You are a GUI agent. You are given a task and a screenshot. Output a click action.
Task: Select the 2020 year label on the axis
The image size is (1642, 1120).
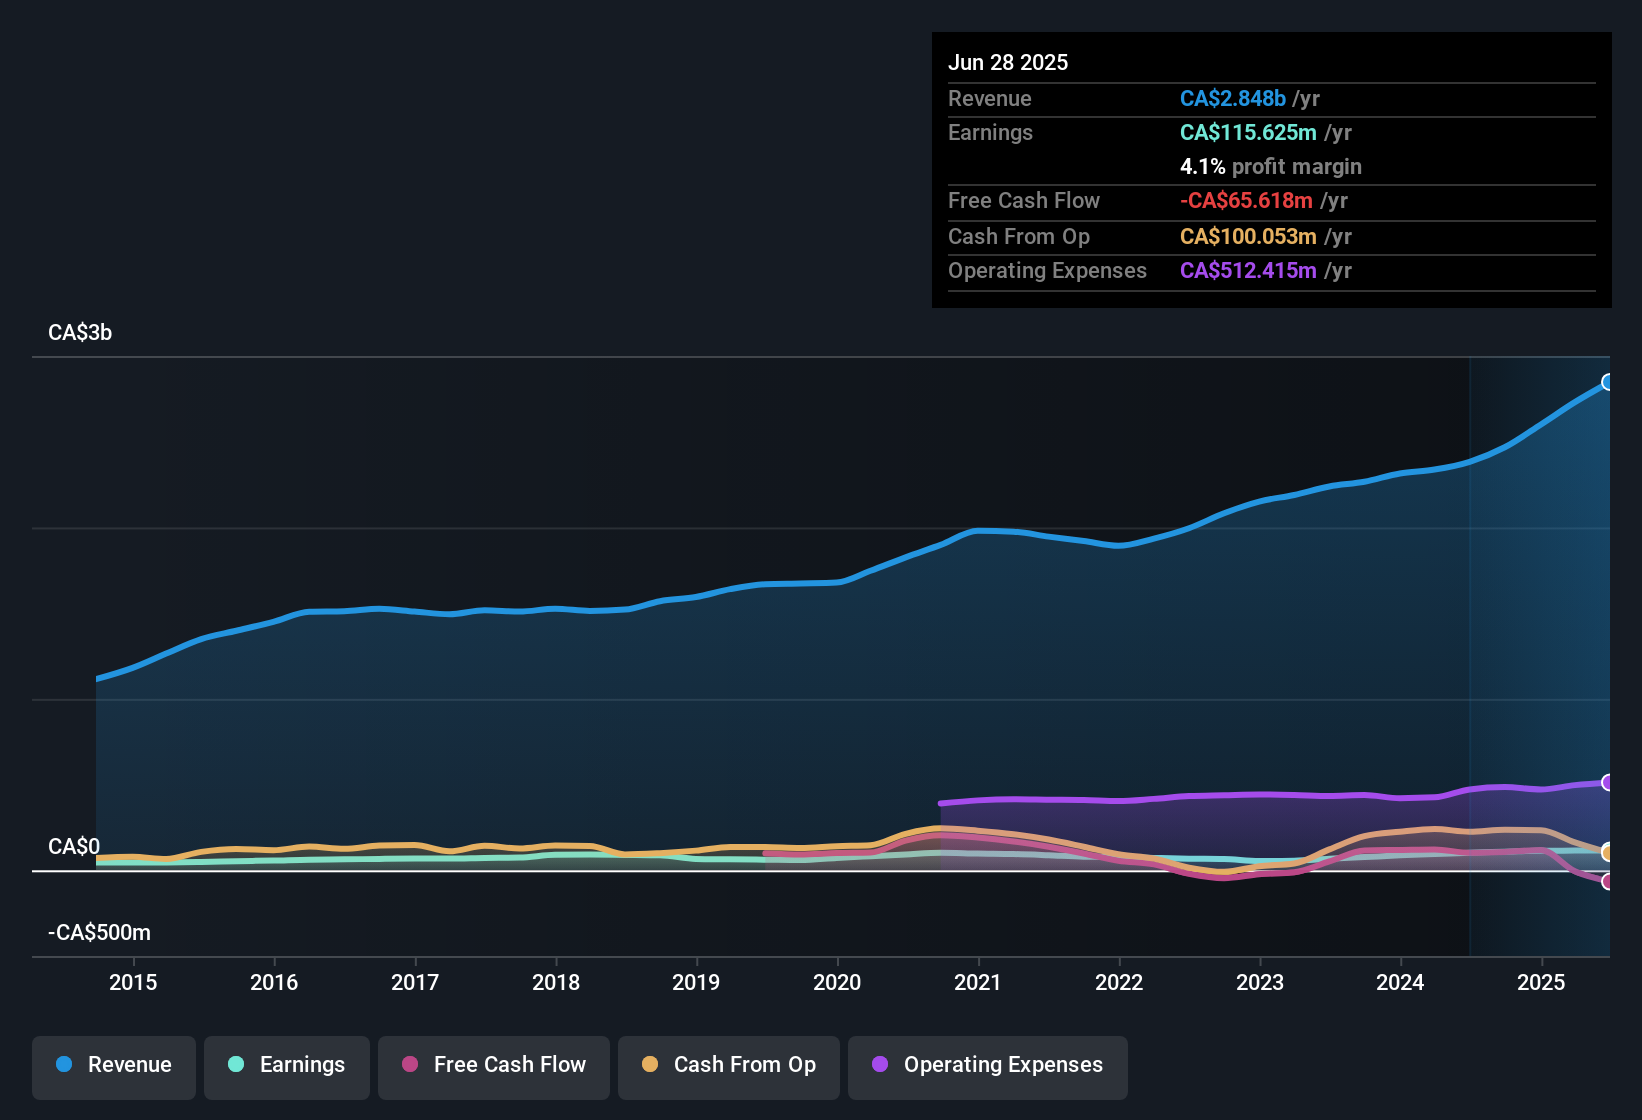click(x=838, y=983)
